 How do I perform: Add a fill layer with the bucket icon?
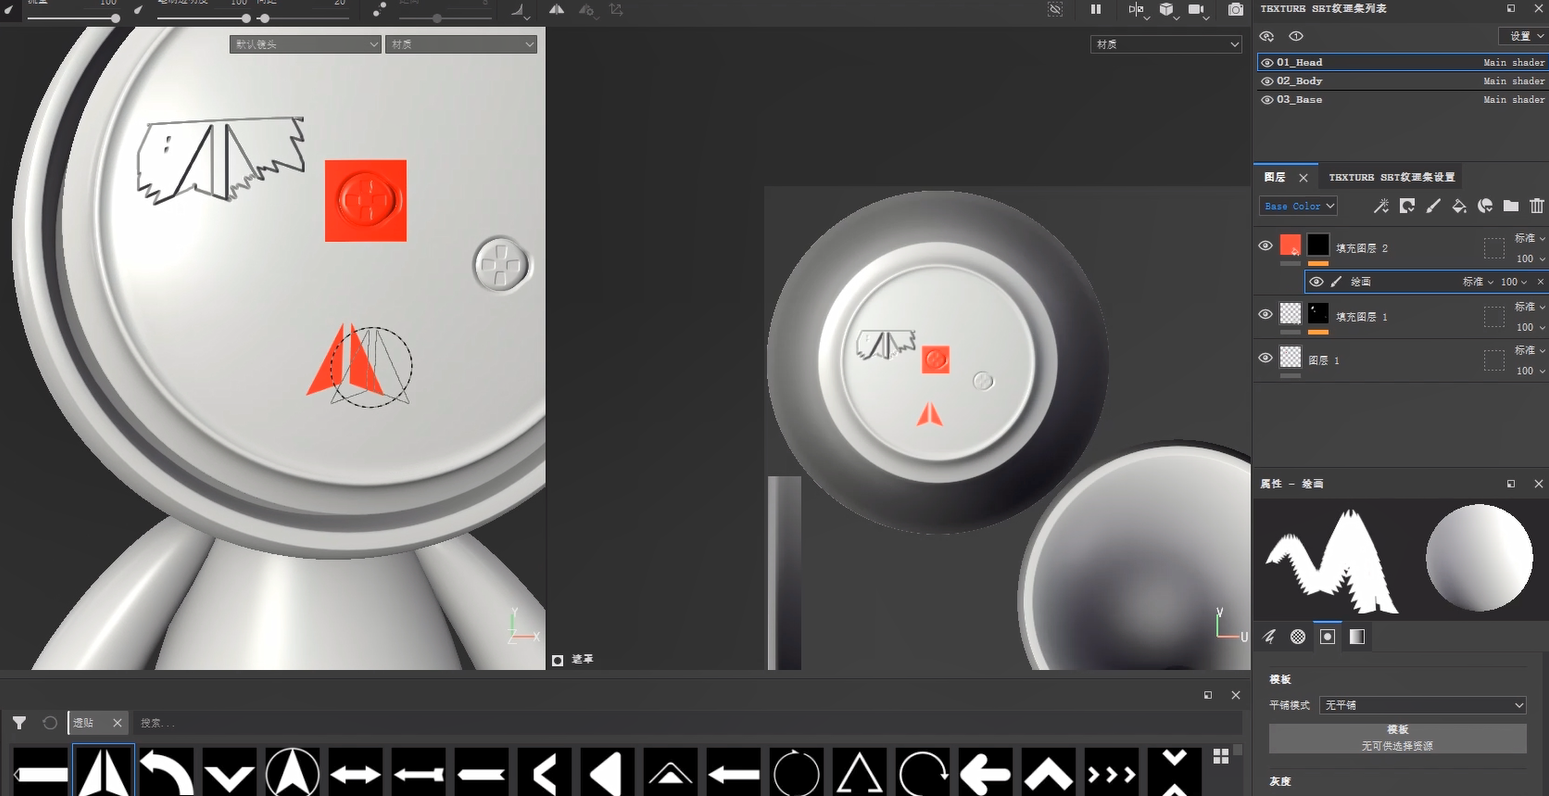coord(1459,206)
